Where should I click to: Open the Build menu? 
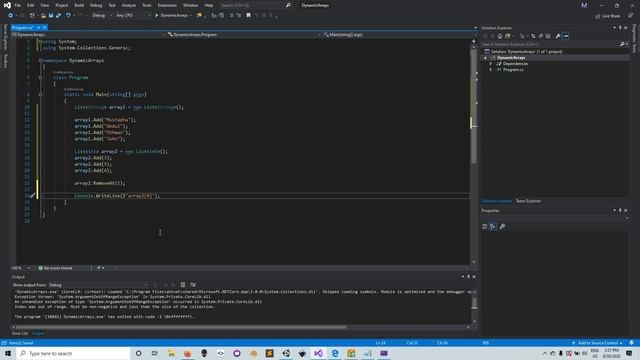[x=79, y=5]
